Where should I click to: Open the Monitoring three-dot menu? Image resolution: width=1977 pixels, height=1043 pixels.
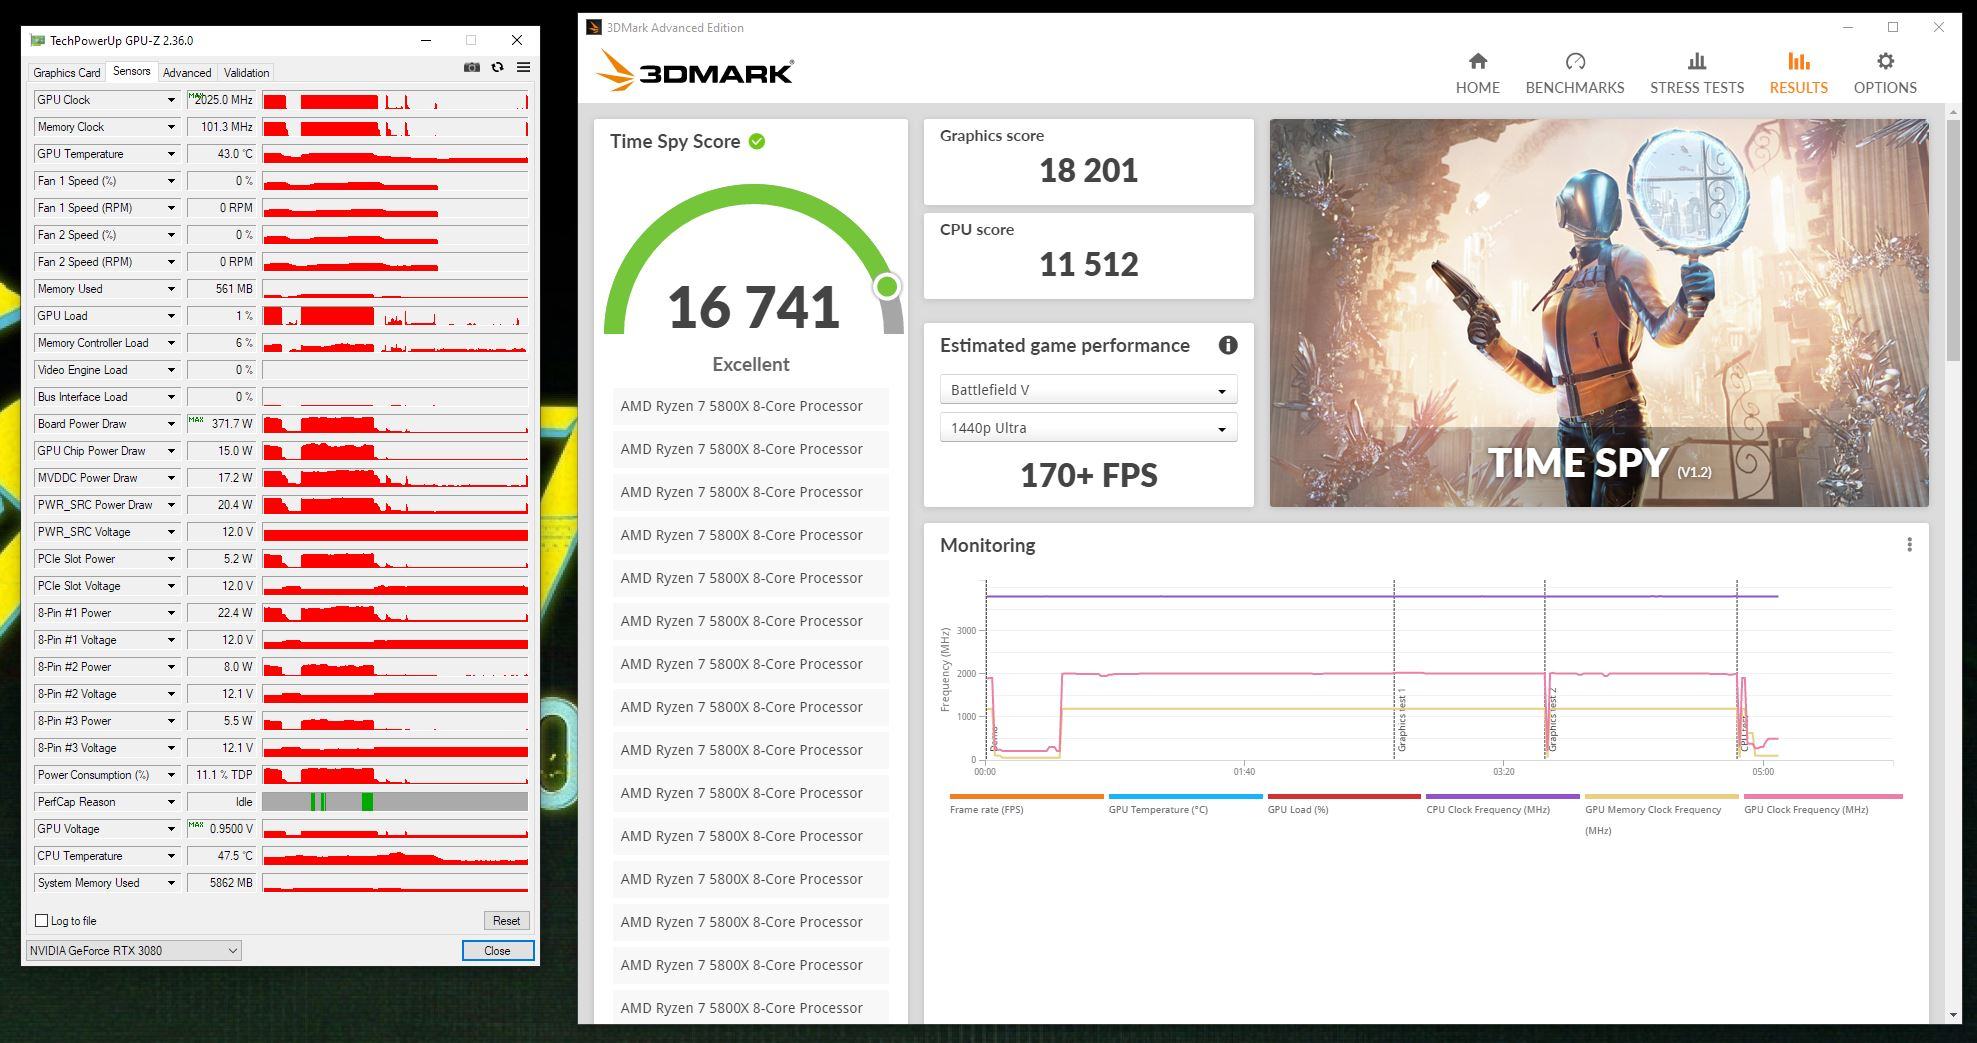[1909, 545]
